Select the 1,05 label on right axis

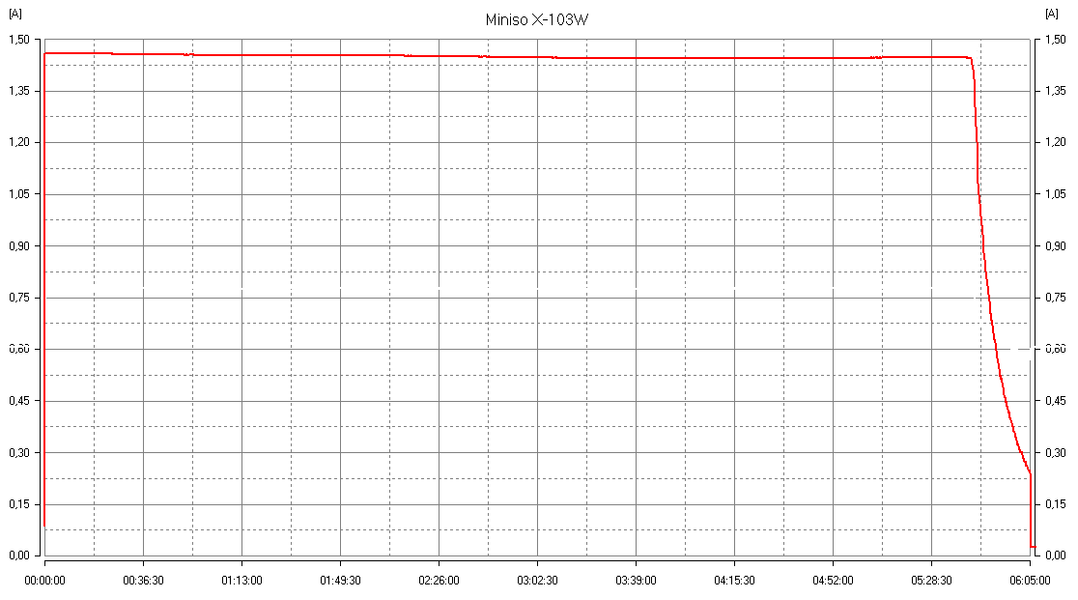[1055, 194]
